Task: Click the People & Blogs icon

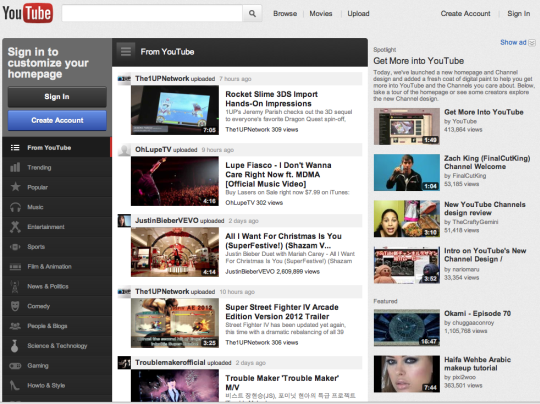Action: coord(15,326)
